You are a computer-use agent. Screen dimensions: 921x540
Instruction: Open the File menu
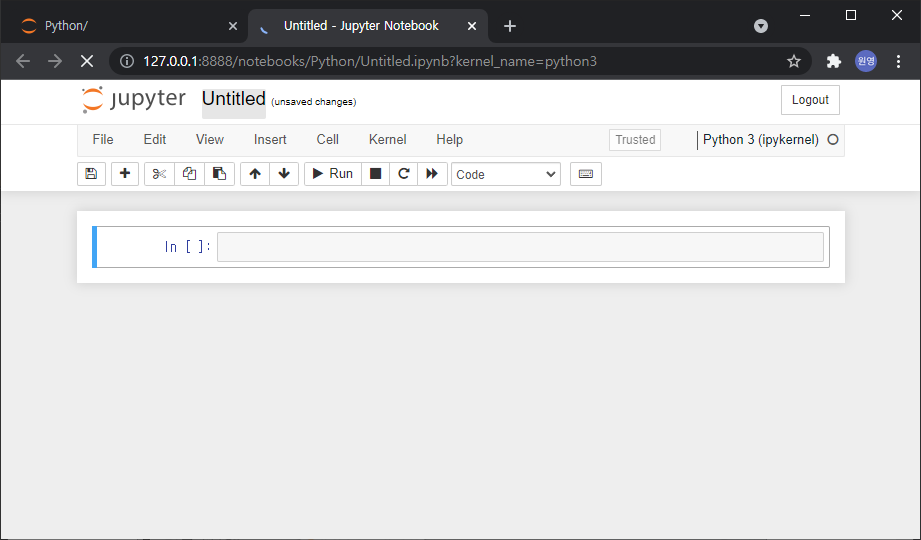103,140
